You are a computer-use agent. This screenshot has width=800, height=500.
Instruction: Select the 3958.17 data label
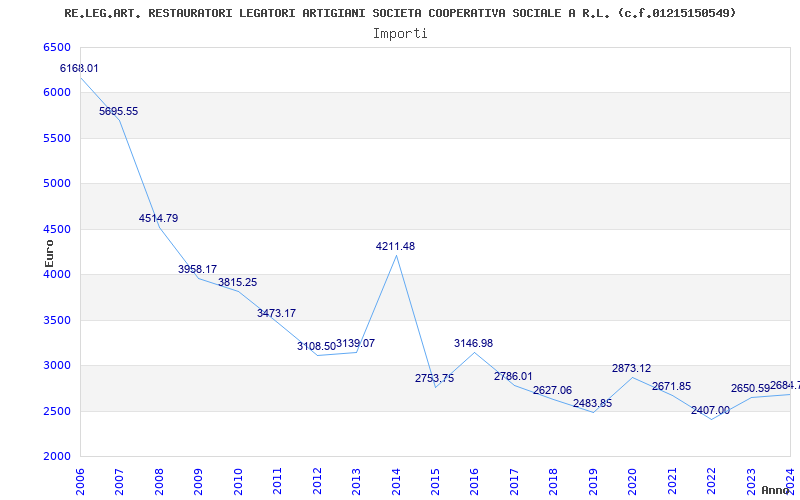pos(197,269)
